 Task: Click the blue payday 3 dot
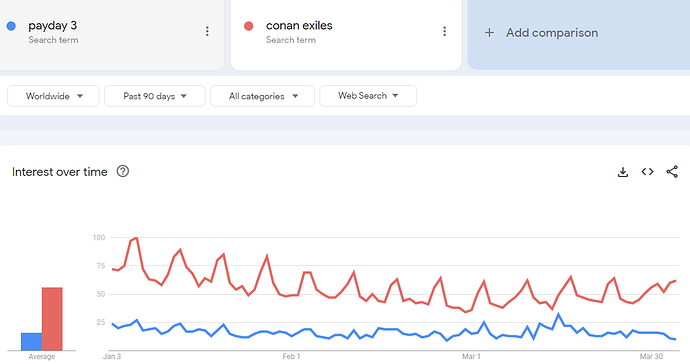coord(11,26)
